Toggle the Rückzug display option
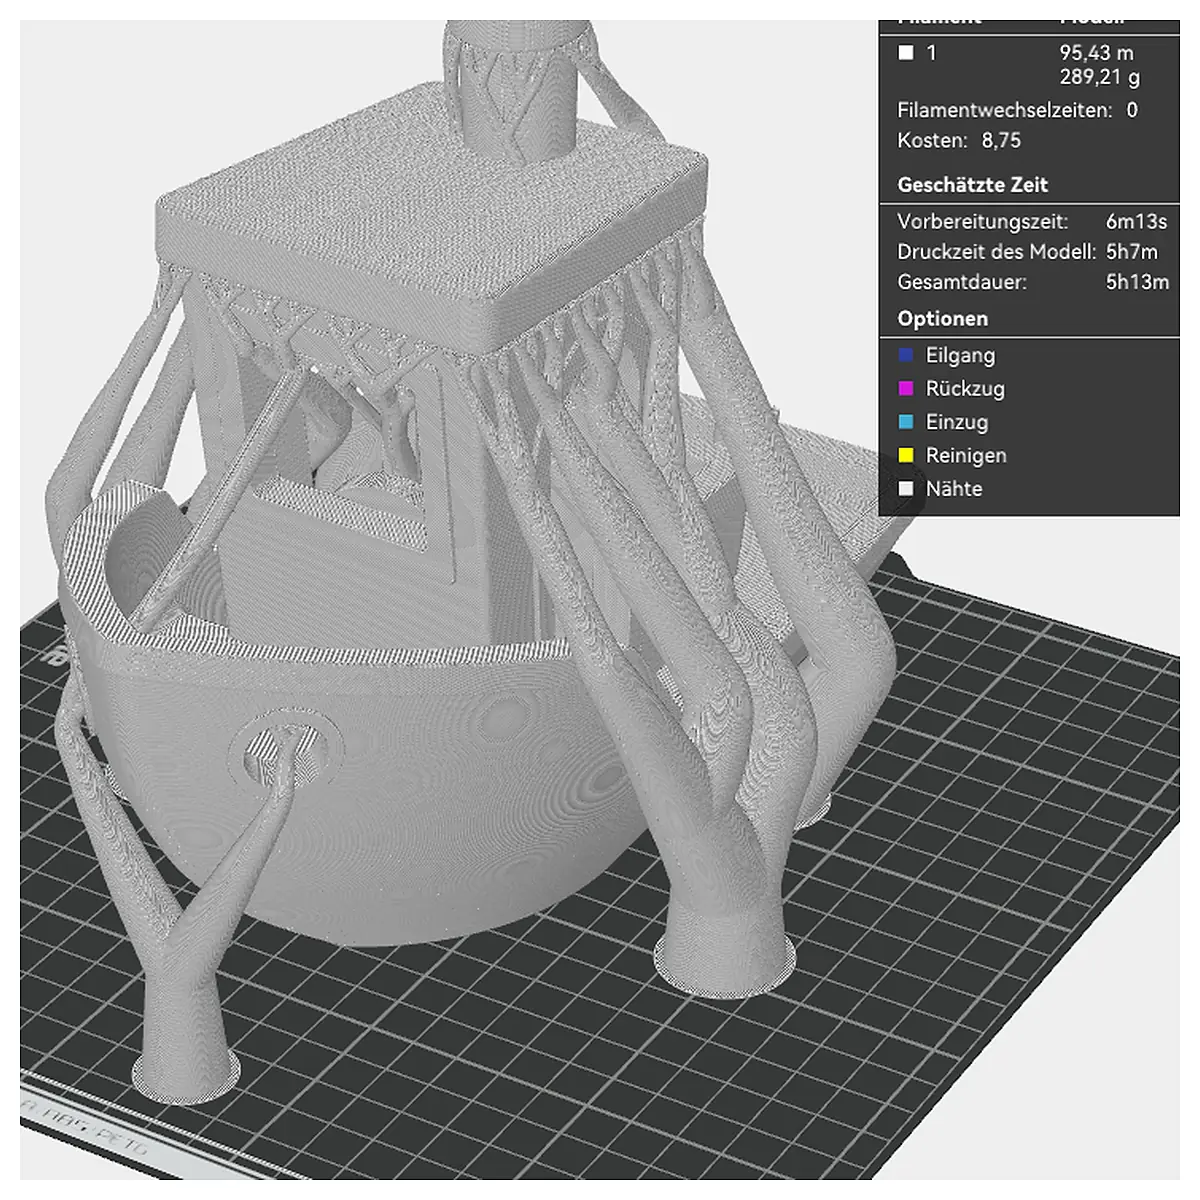This screenshot has width=1200, height=1200. [951, 389]
